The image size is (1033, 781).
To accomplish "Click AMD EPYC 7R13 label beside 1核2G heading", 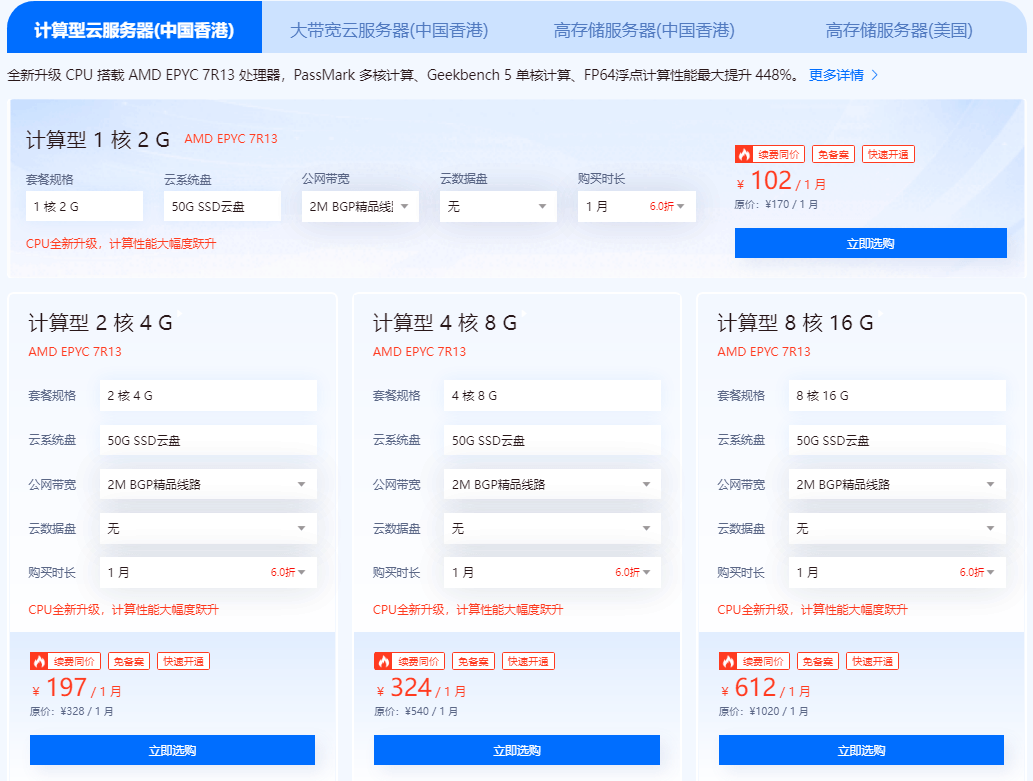I will click(x=231, y=139).
